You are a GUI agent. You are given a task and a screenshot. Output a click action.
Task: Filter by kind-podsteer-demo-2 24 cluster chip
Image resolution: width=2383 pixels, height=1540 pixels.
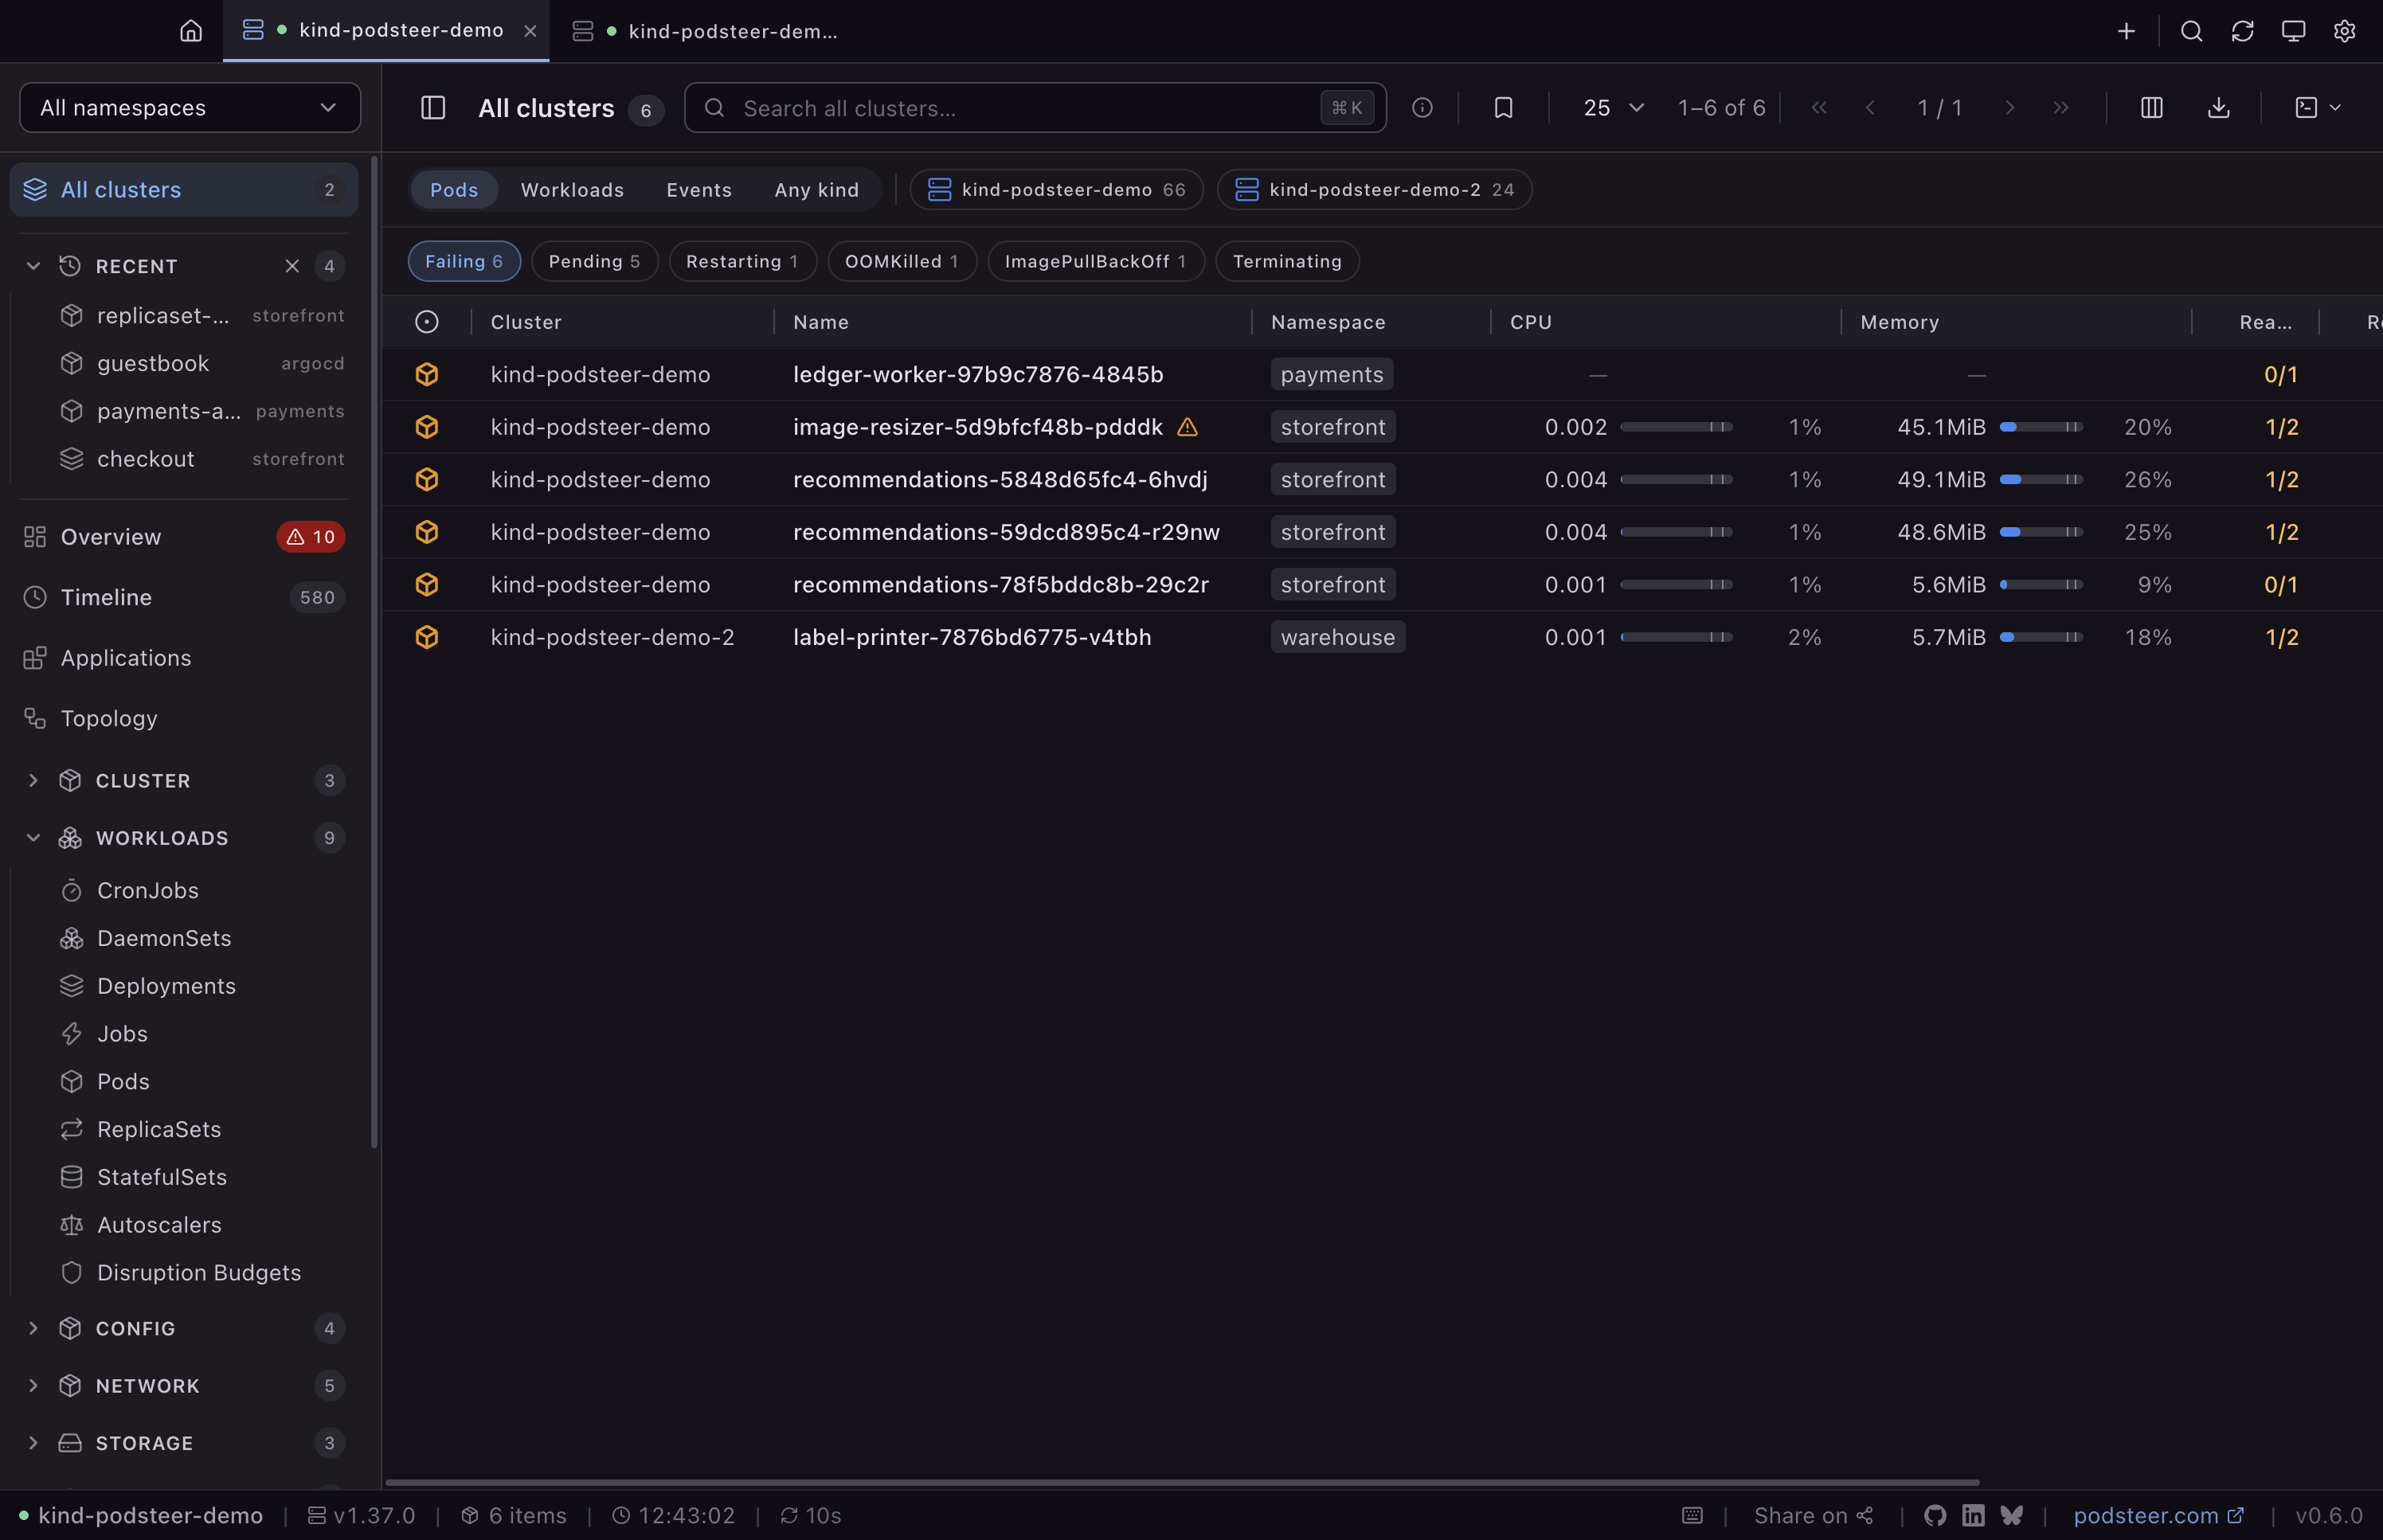click(1374, 190)
